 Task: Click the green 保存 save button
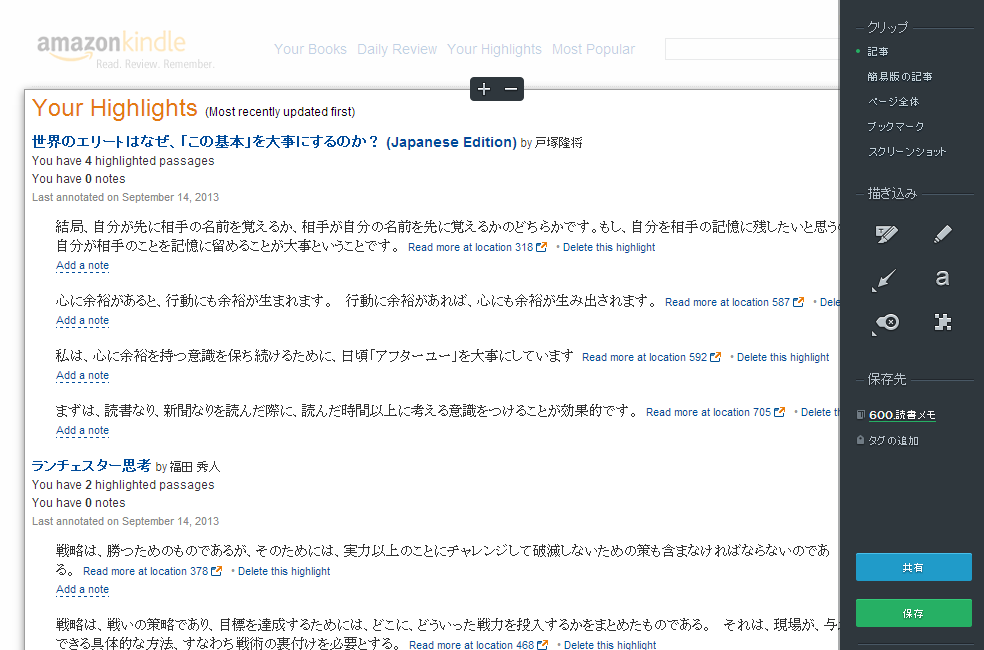[x=914, y=613]
